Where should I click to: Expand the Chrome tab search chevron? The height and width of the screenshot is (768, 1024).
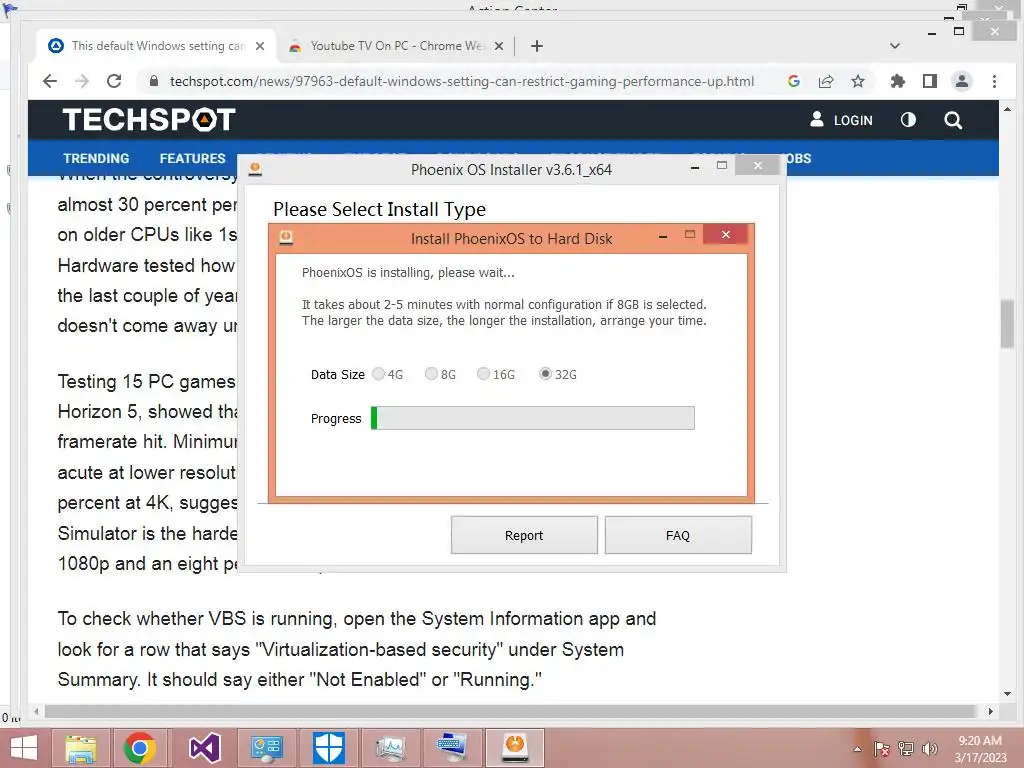895,46
